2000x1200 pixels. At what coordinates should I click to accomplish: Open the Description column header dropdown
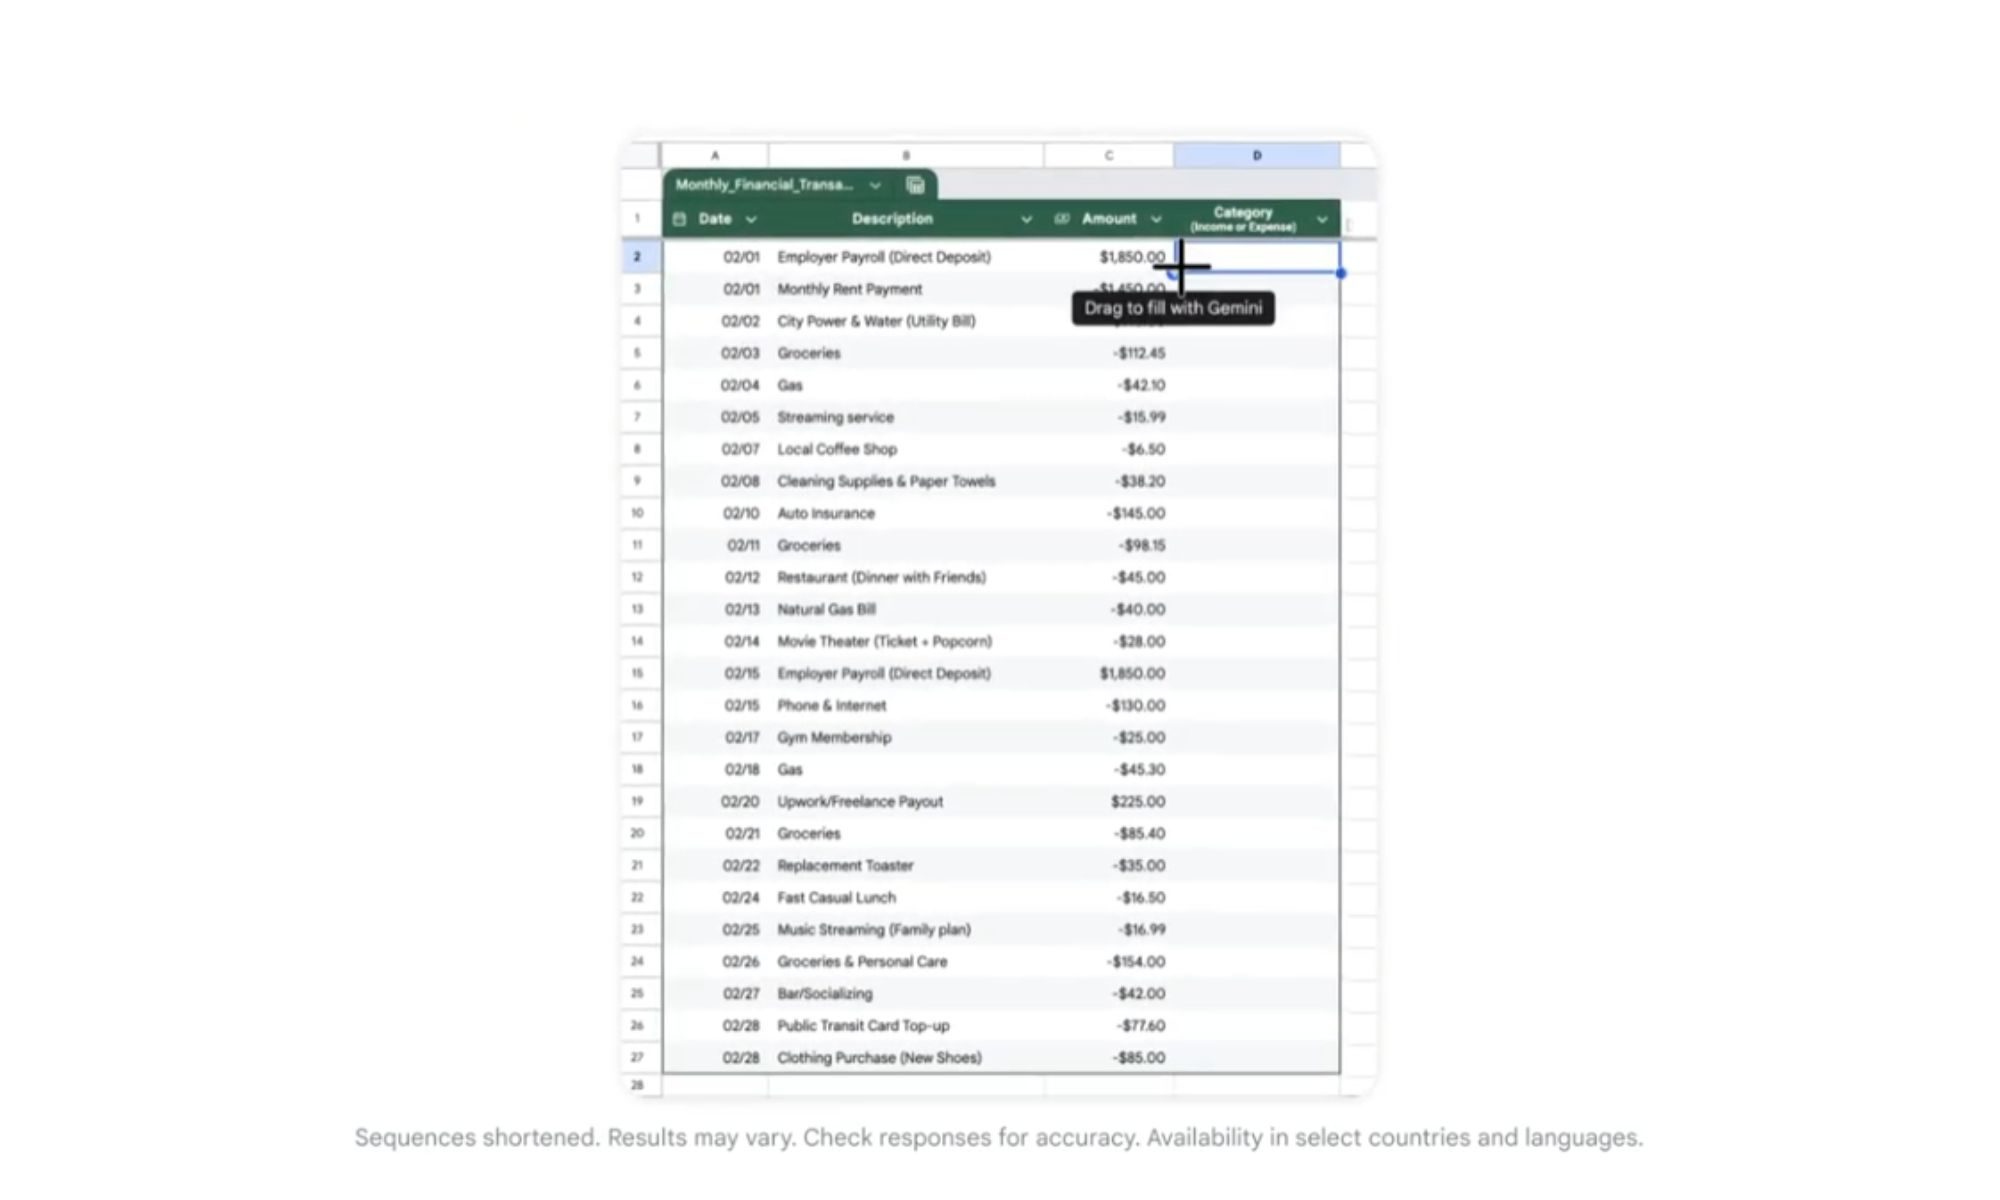click(1027, 218)
